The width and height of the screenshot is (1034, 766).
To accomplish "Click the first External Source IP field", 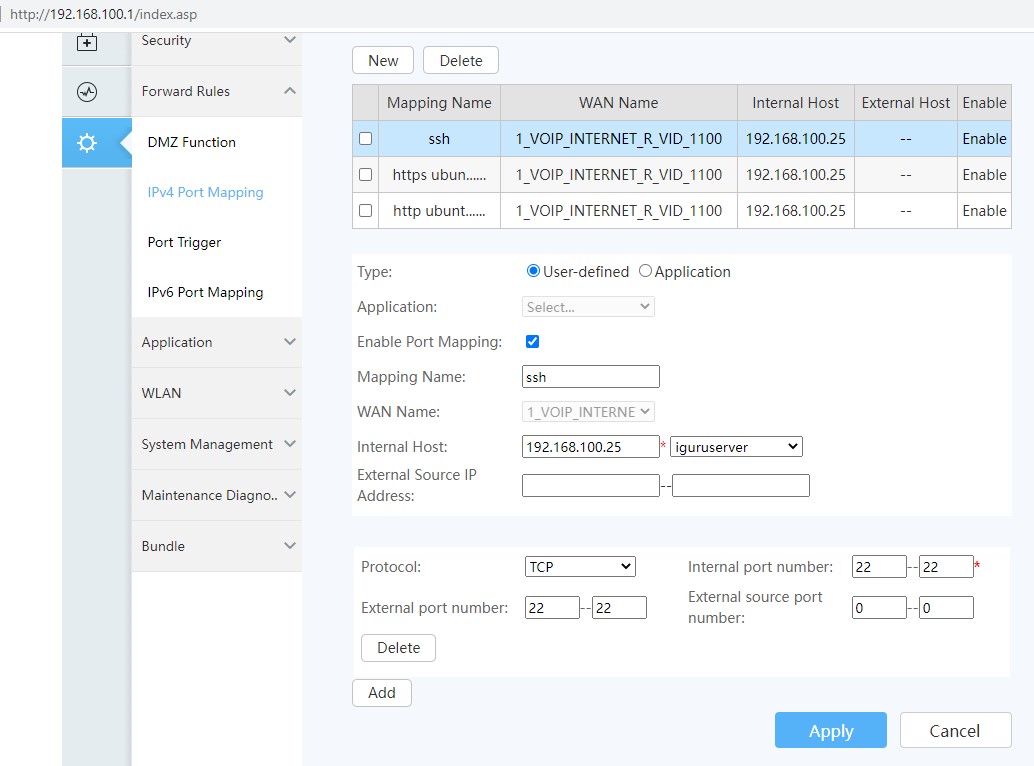I will click(590, 486).
